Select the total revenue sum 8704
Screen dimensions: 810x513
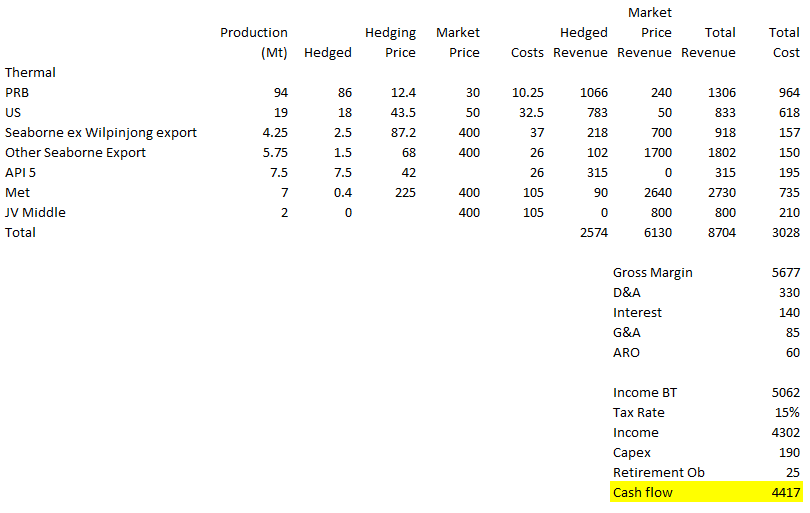click(x=719, y=232)
